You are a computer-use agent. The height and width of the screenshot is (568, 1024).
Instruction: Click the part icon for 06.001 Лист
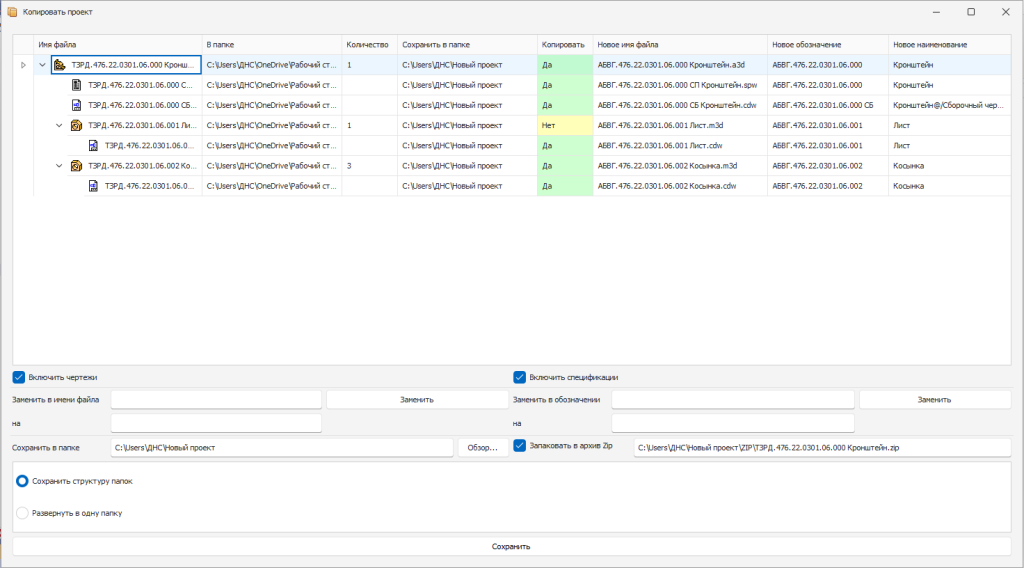(x=76, y=125)
